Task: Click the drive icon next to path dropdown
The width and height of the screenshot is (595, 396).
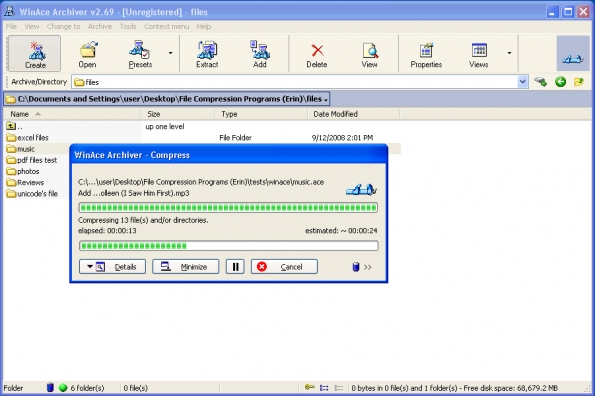Action: click(541, 82)
